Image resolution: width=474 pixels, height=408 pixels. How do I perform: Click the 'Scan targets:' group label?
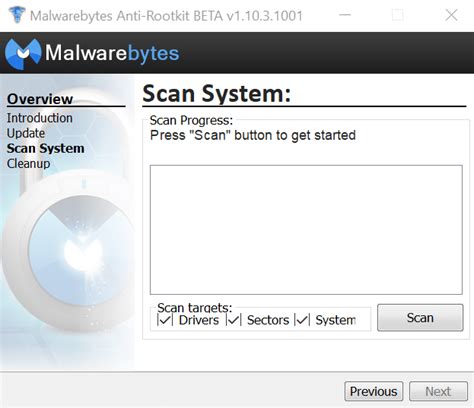coord(195,307)
